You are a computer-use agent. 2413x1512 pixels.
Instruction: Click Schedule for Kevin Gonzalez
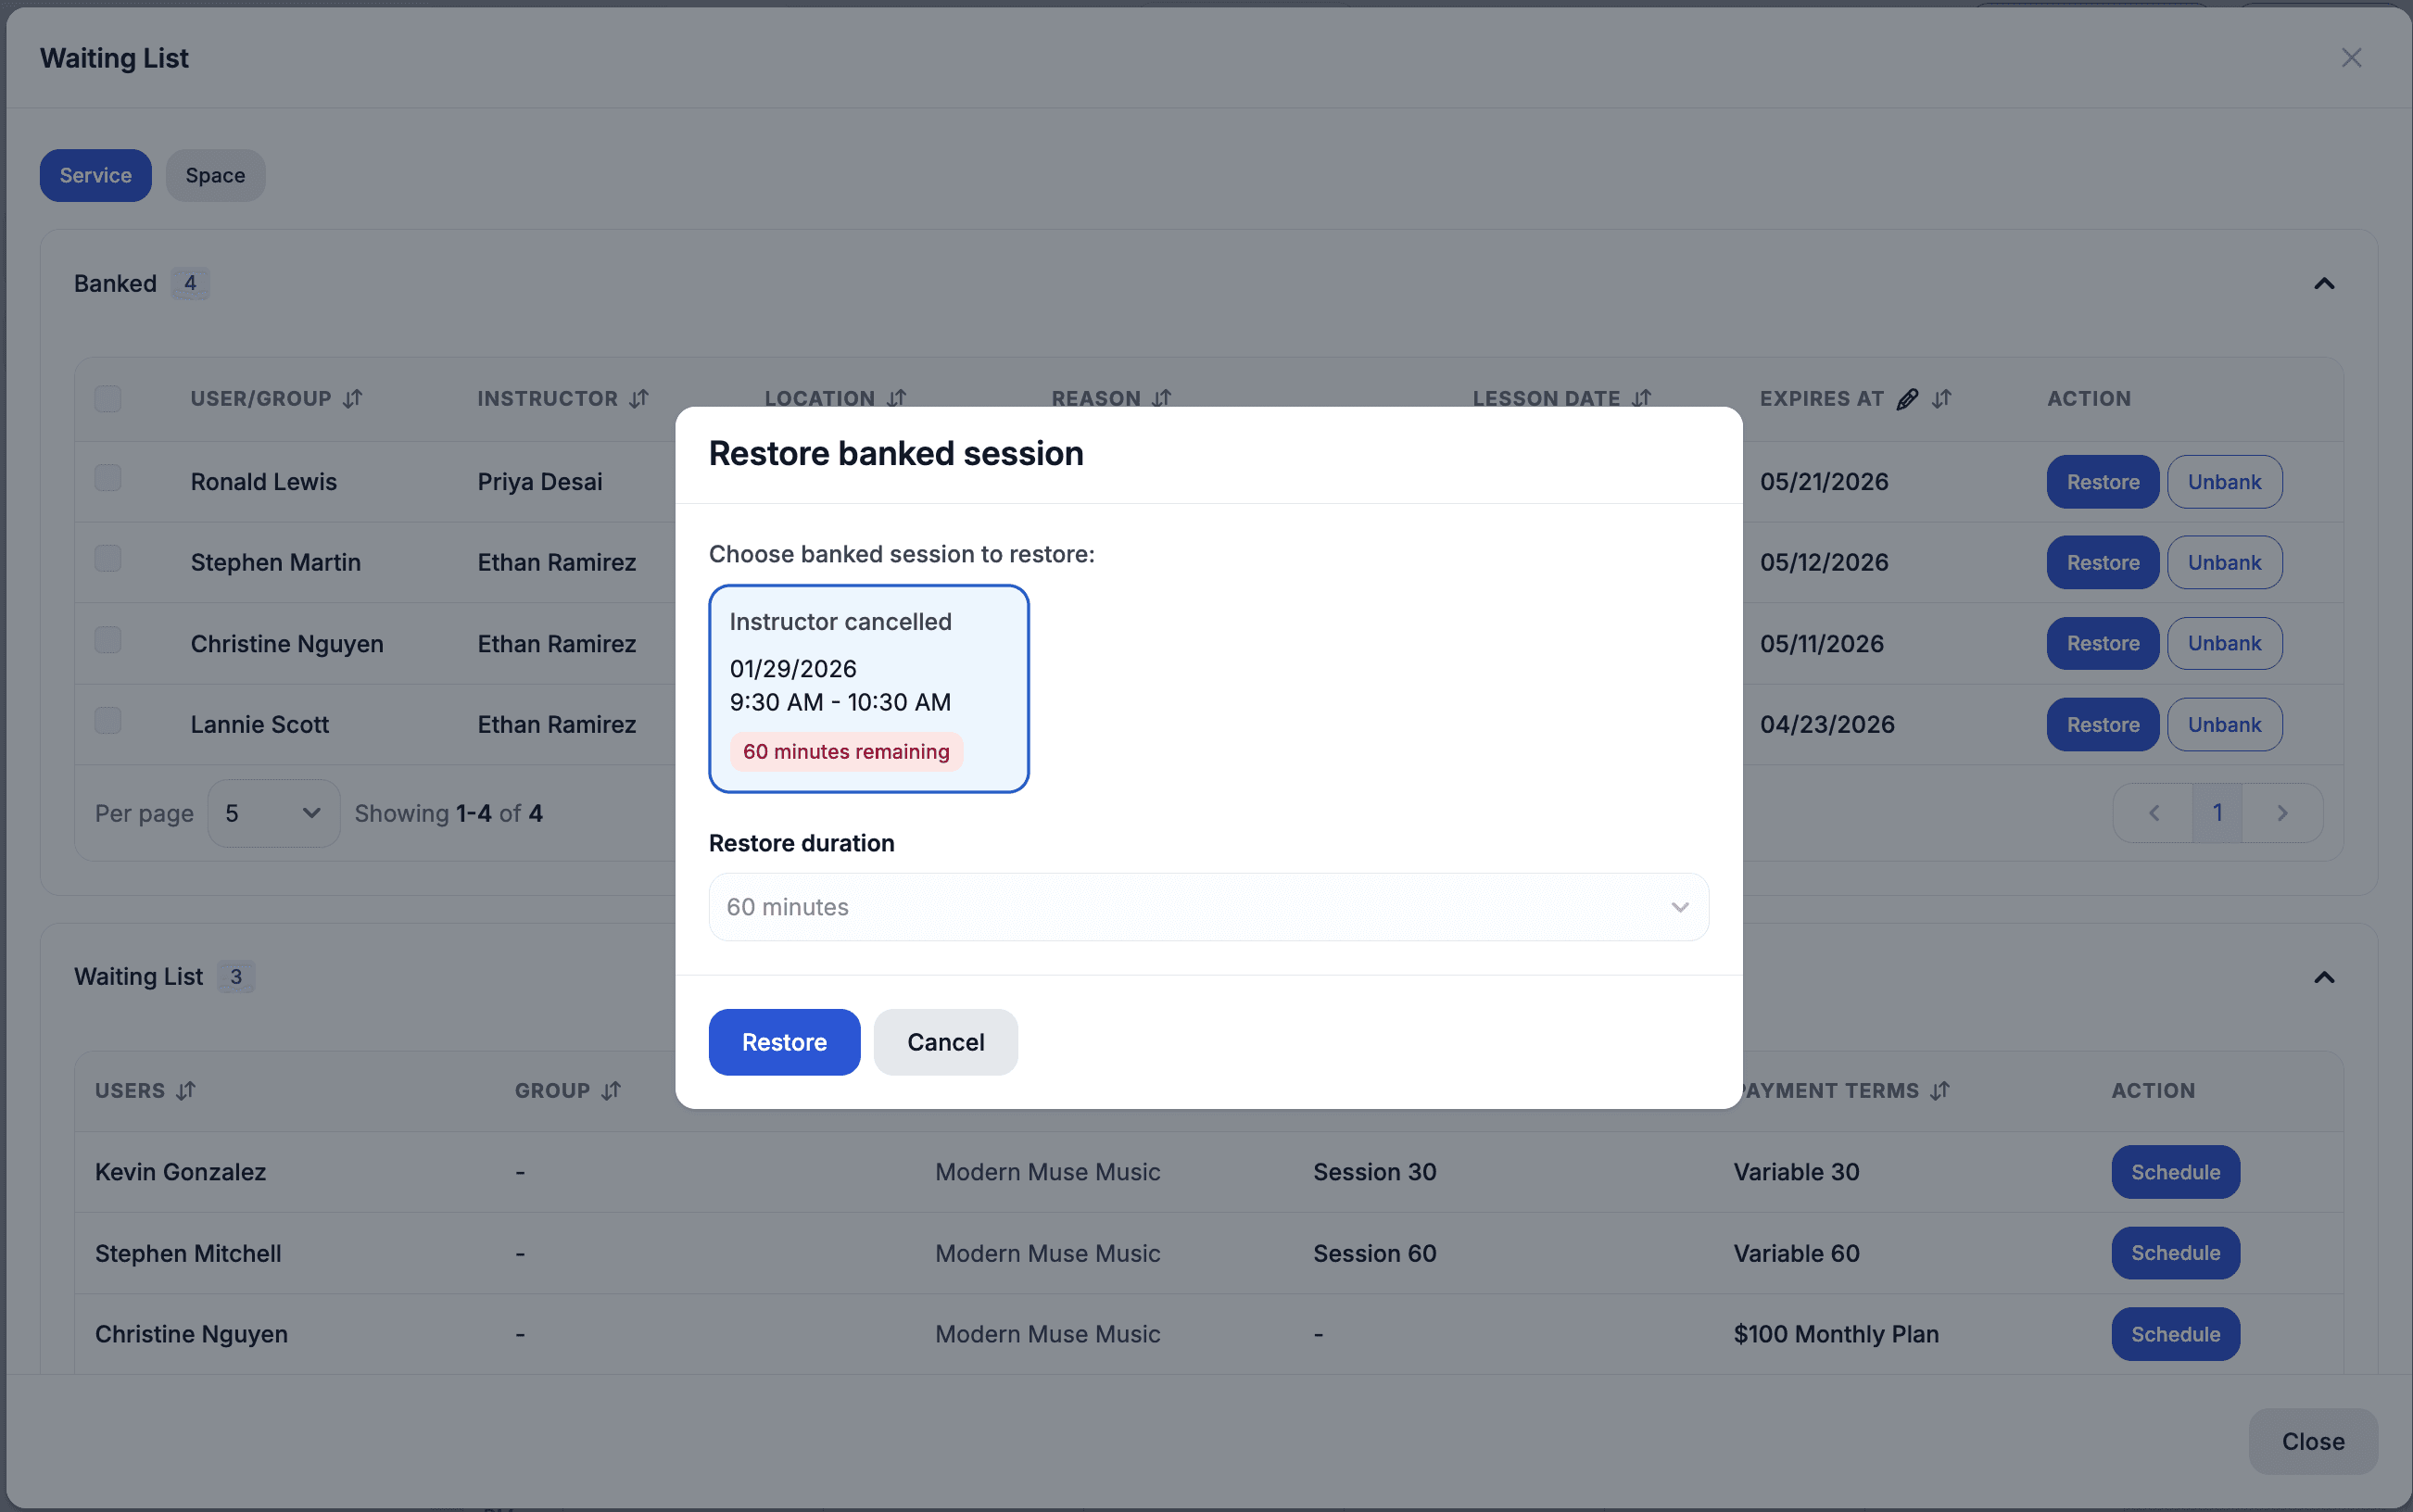click(x=2175, y=1172)
